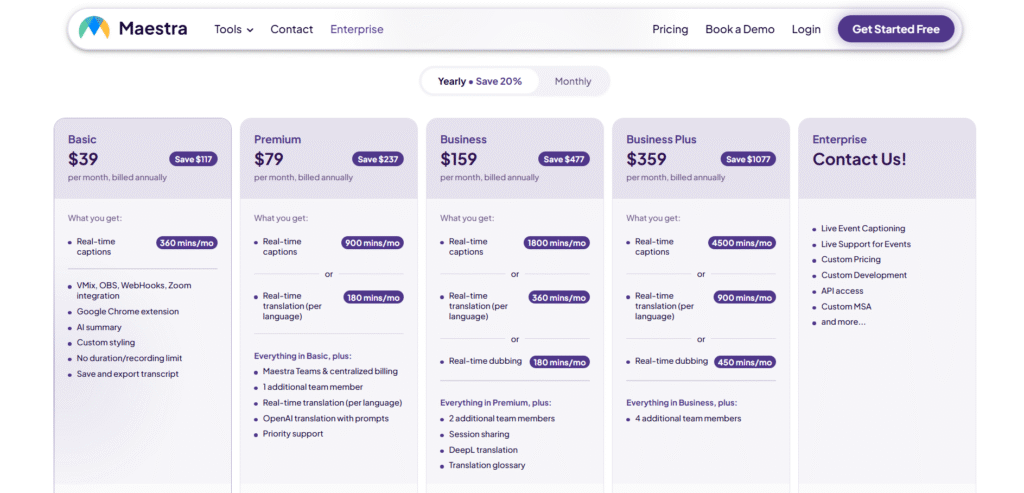The height and width of the screenshot is (493, 1024).
Task: Click Live Support for Events item
Action: tap(866, 244)
